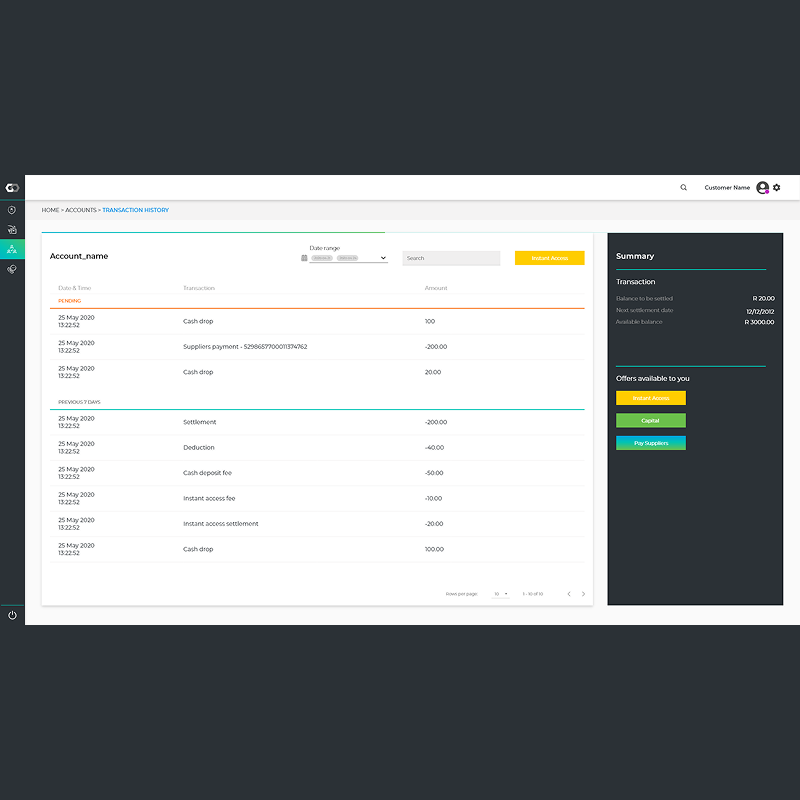Click the highlighted people-hierarchy sidebar icon

[12, 249]
